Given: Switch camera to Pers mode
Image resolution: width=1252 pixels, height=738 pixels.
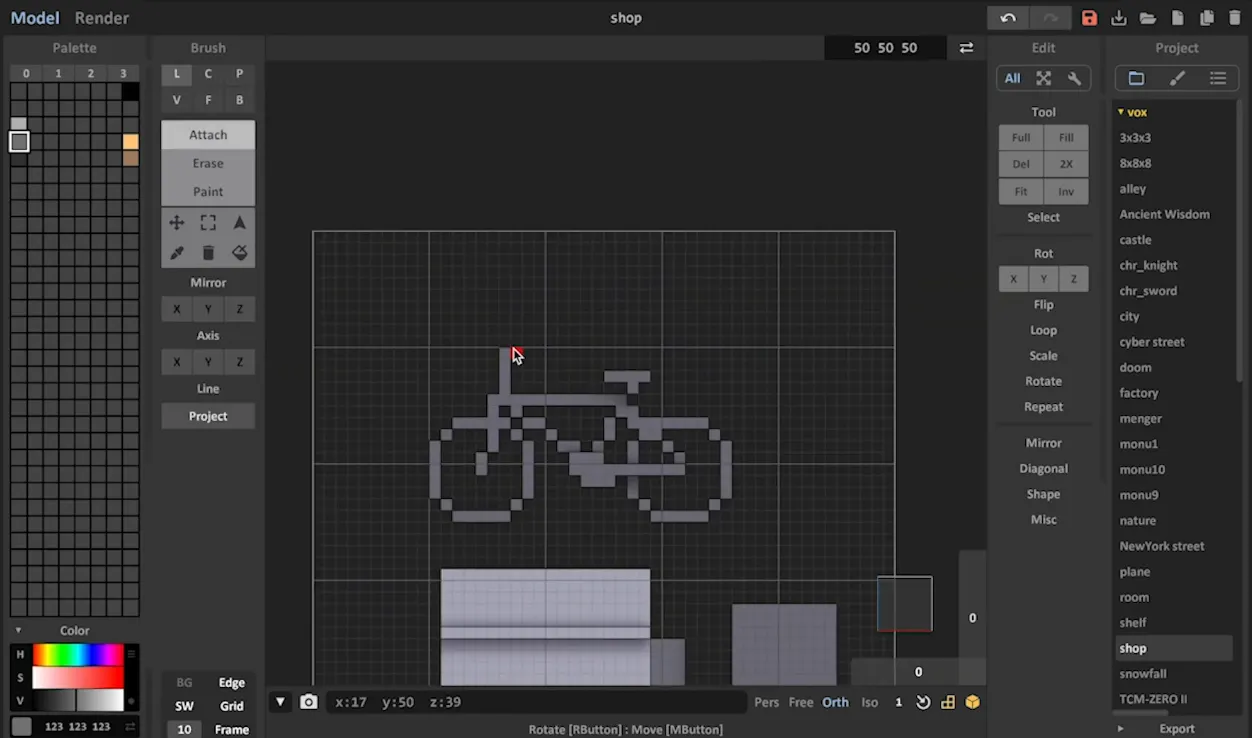Looking at the screenshot, I should (767, 702).
